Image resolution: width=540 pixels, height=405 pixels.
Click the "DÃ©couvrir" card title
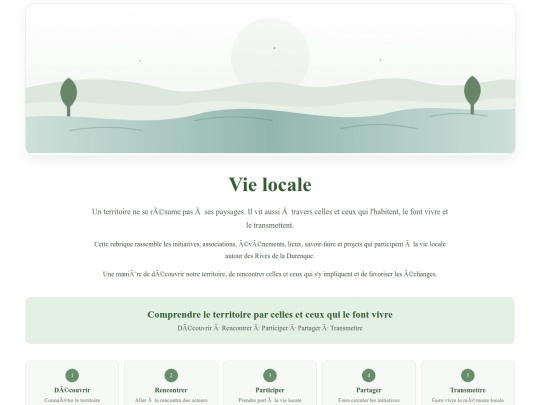(72, 390)
